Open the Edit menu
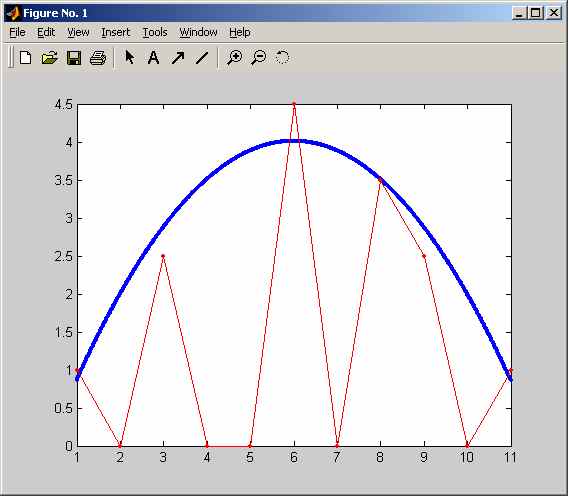568x496 pixels. coord(46,33)
